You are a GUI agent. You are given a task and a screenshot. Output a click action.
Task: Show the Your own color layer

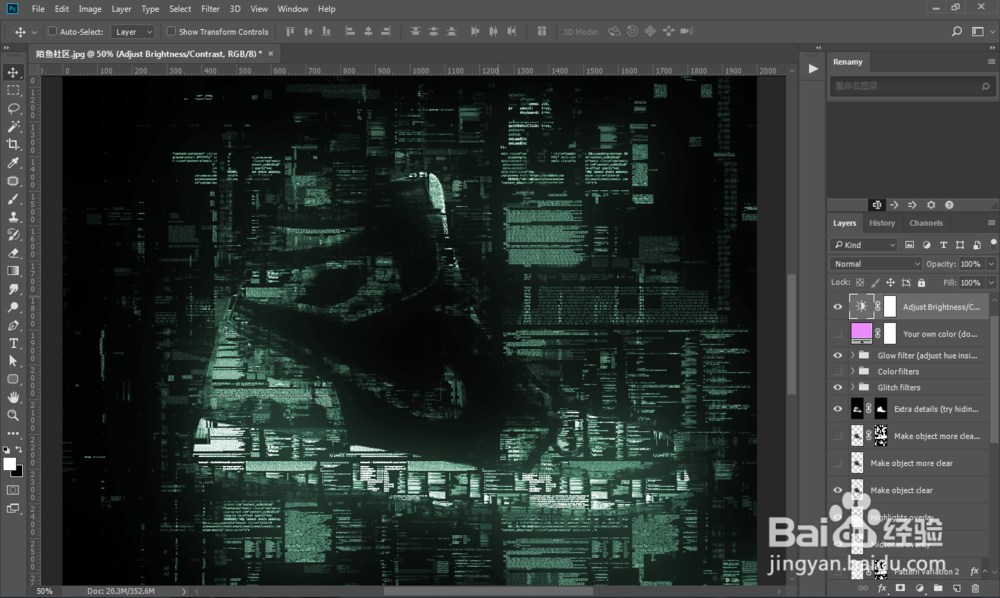[837, 333]
